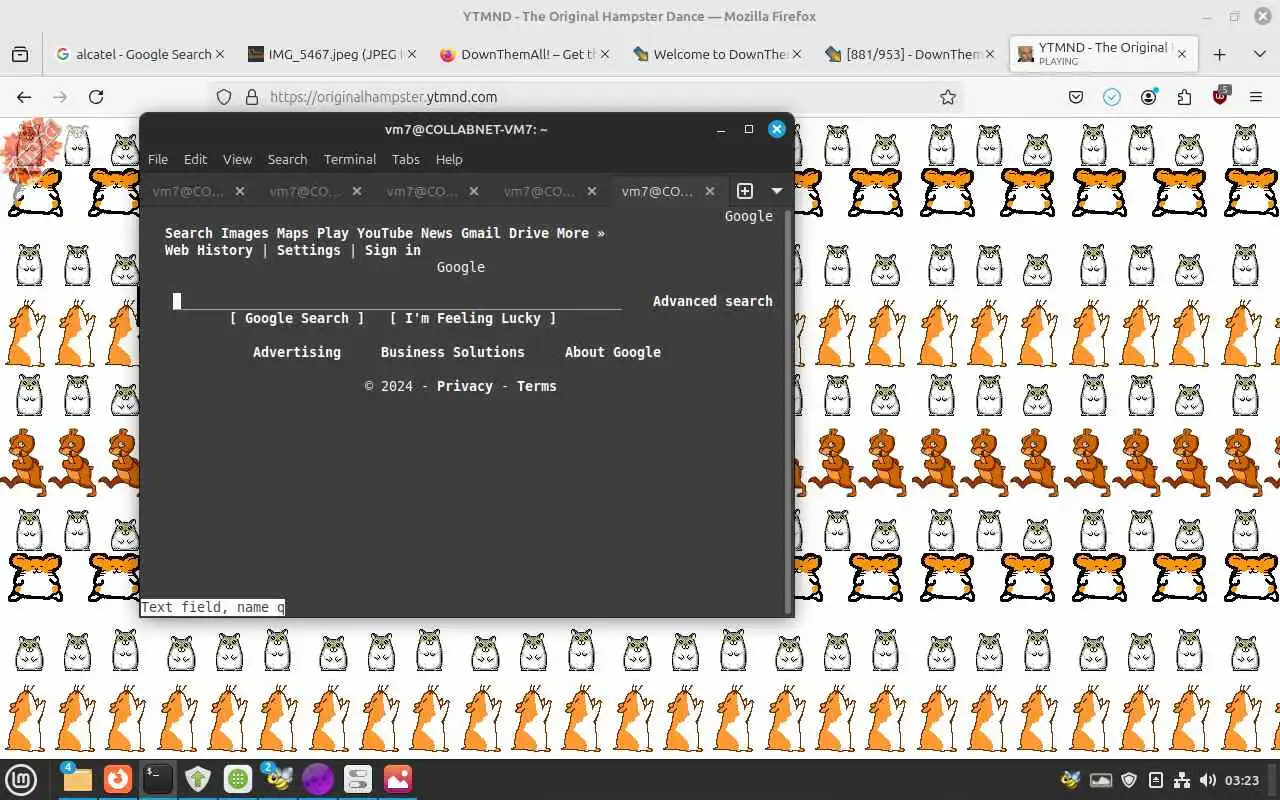Open the volume speaker tray icon
The image size is (1280, 800).
click(x=1207, y=780)
